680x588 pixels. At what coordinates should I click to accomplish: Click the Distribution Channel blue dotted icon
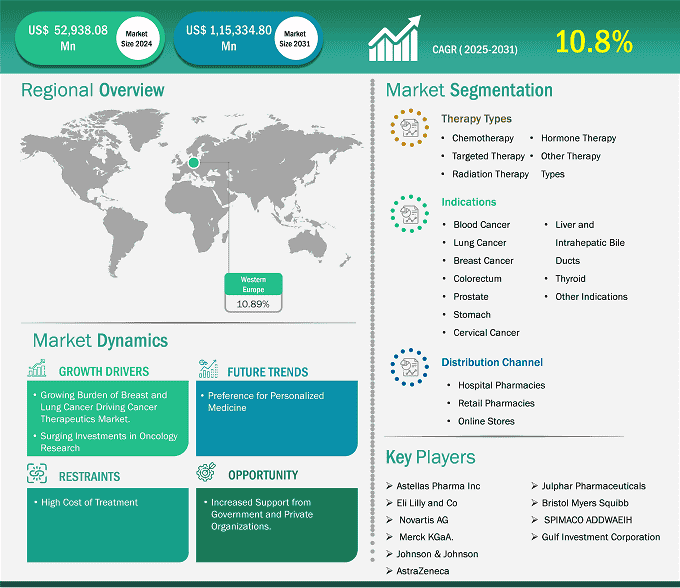[409, 367]
